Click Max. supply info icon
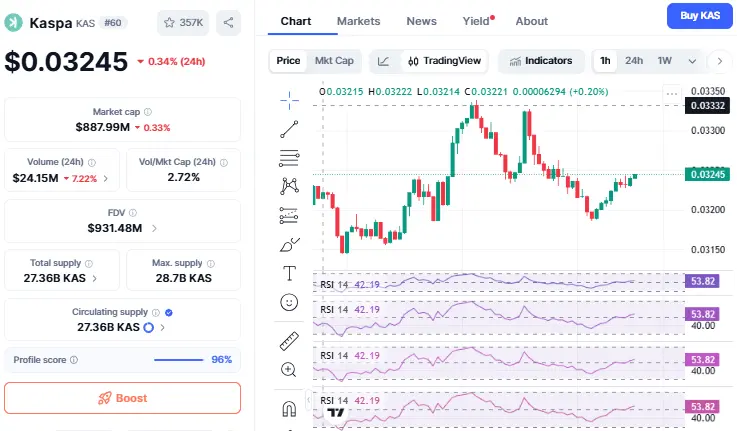Viewport: 737px width, 431px height. 211,264
